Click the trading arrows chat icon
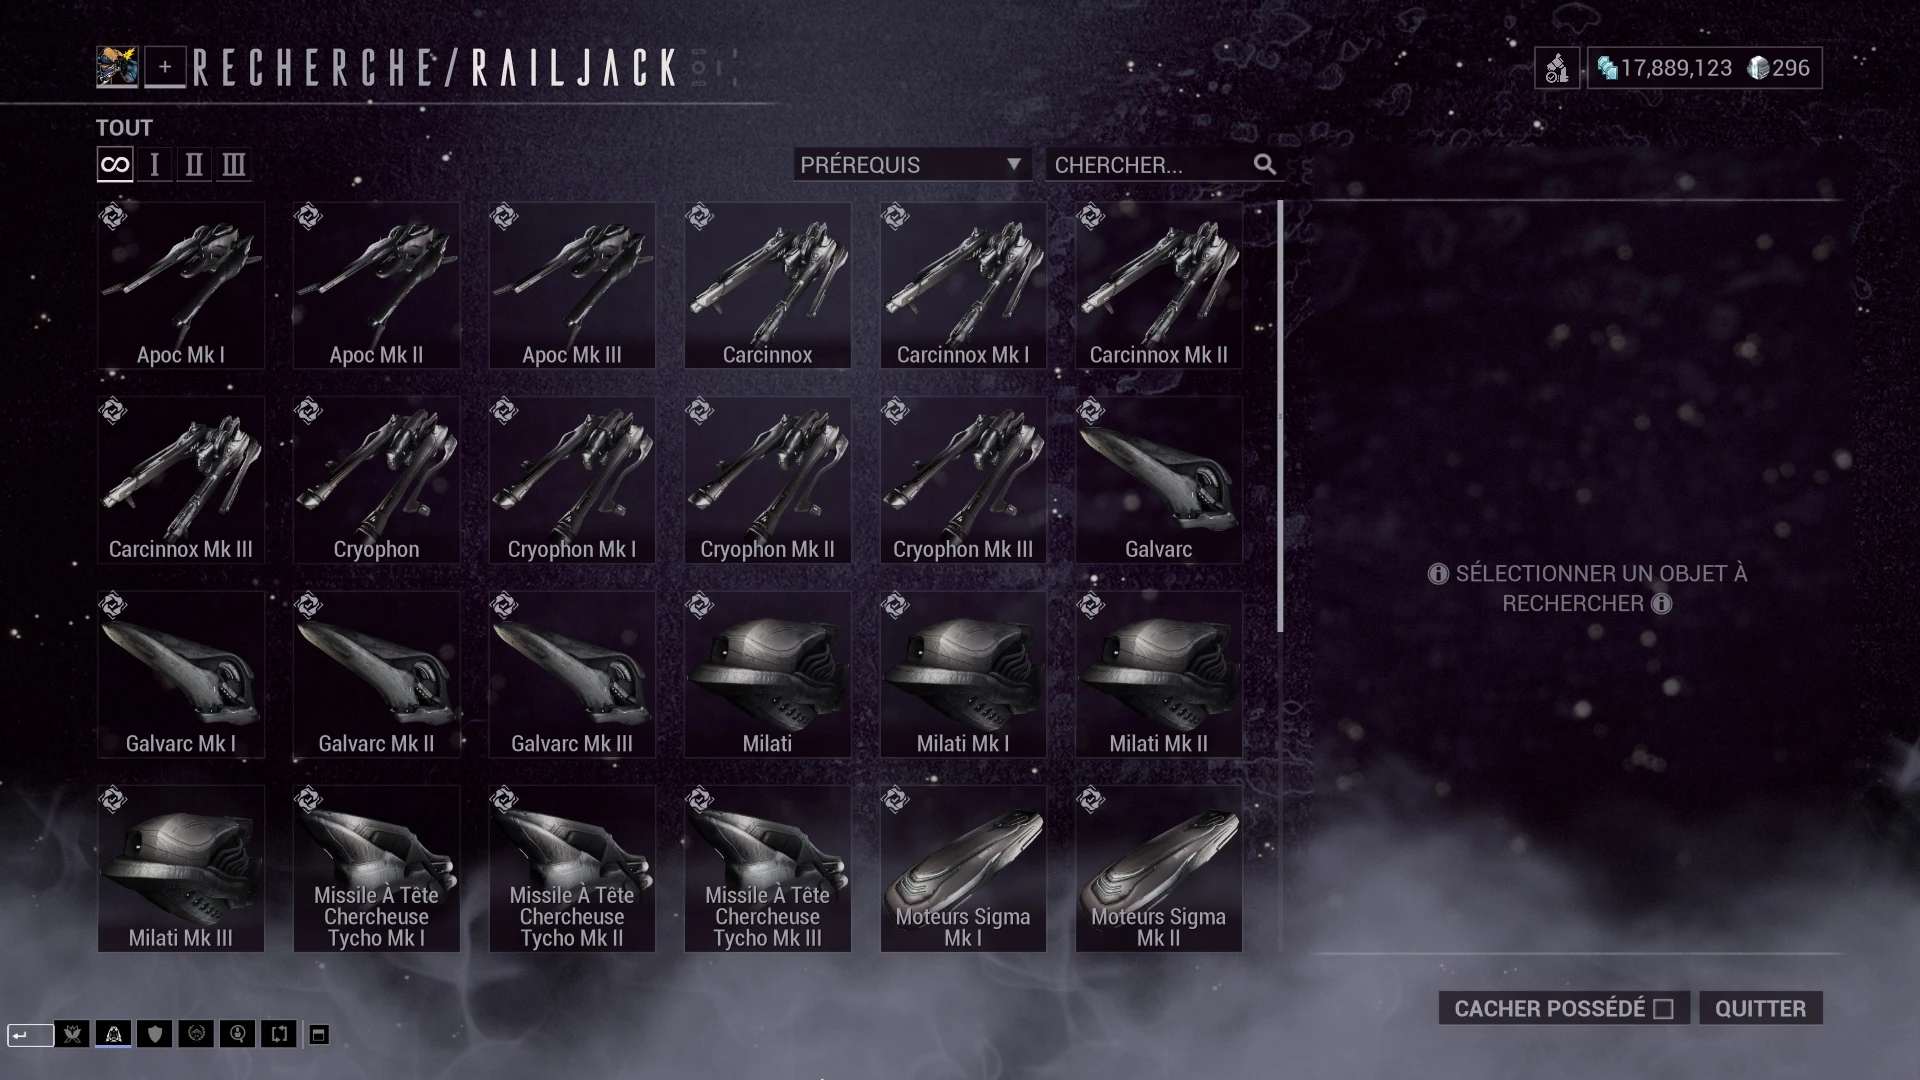Image resolution: width=1920 pixels, height=1080 pixels. (x=279, y=1034)
